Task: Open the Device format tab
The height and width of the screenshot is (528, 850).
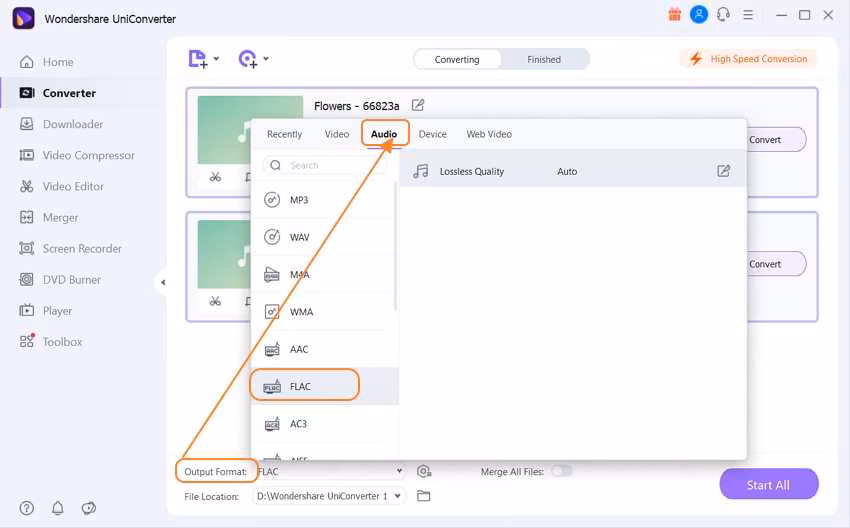Action: click(x=433, y=134)
